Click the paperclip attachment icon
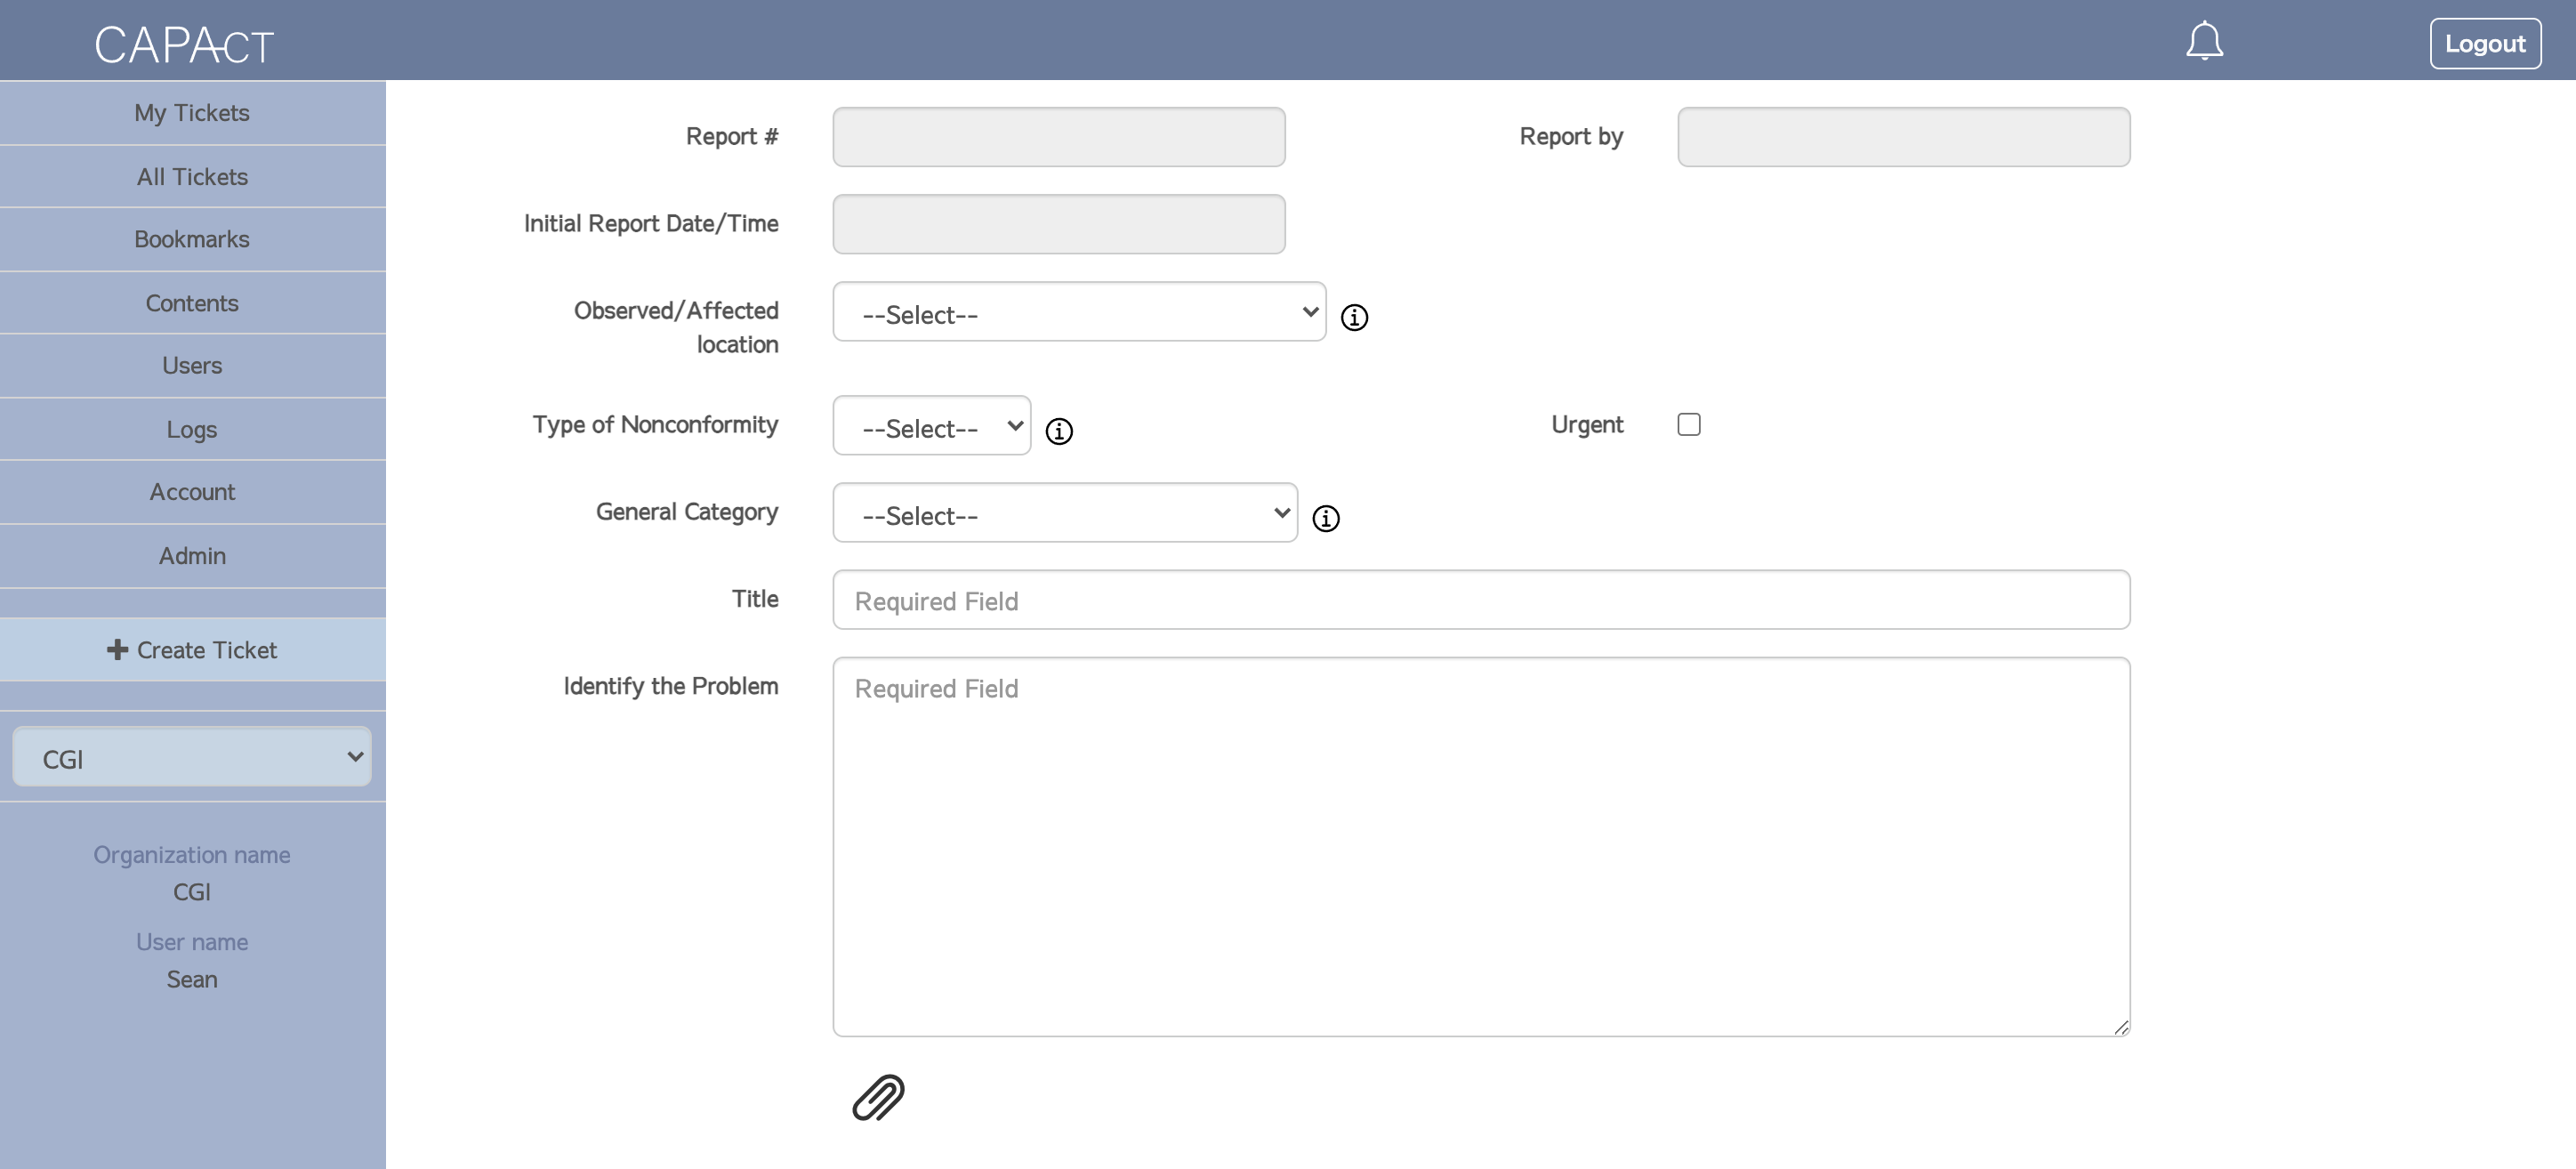Image resolution: width=2576 pixels, height=1169 pixels. (878, 1098)
